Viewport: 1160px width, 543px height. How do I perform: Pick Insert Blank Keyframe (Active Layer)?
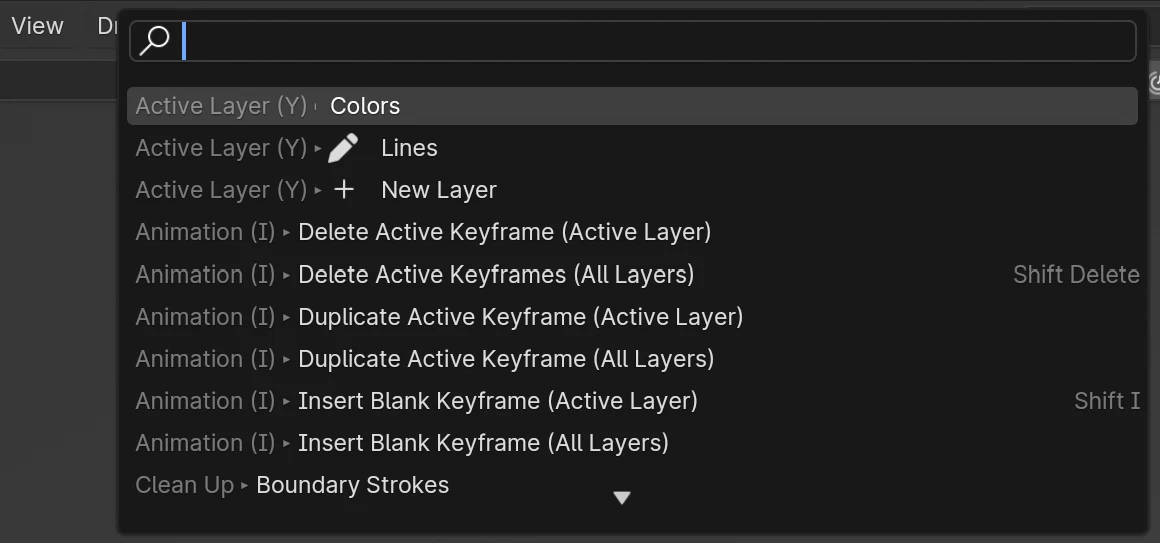coord(497,401)
